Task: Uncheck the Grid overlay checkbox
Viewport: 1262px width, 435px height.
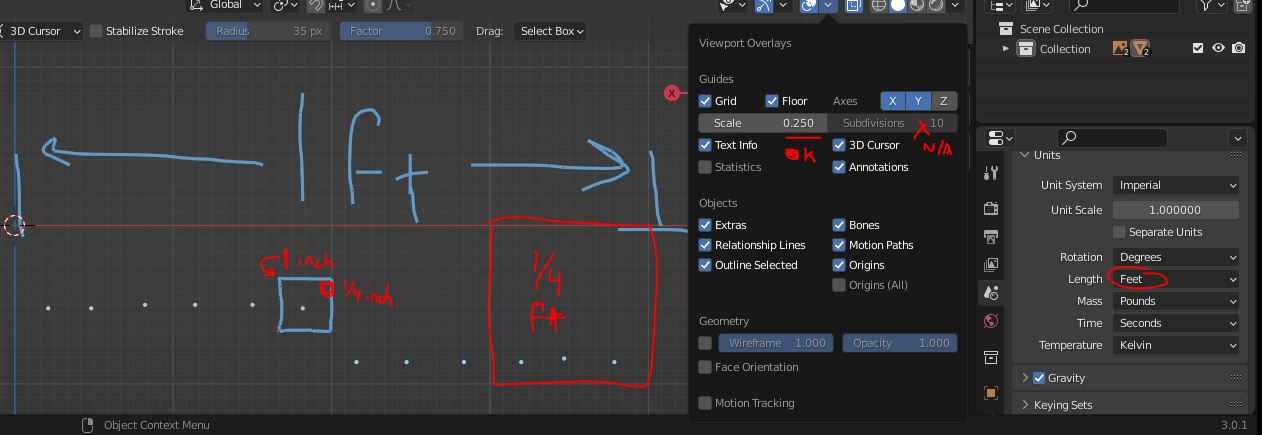Action: point(705,101)
